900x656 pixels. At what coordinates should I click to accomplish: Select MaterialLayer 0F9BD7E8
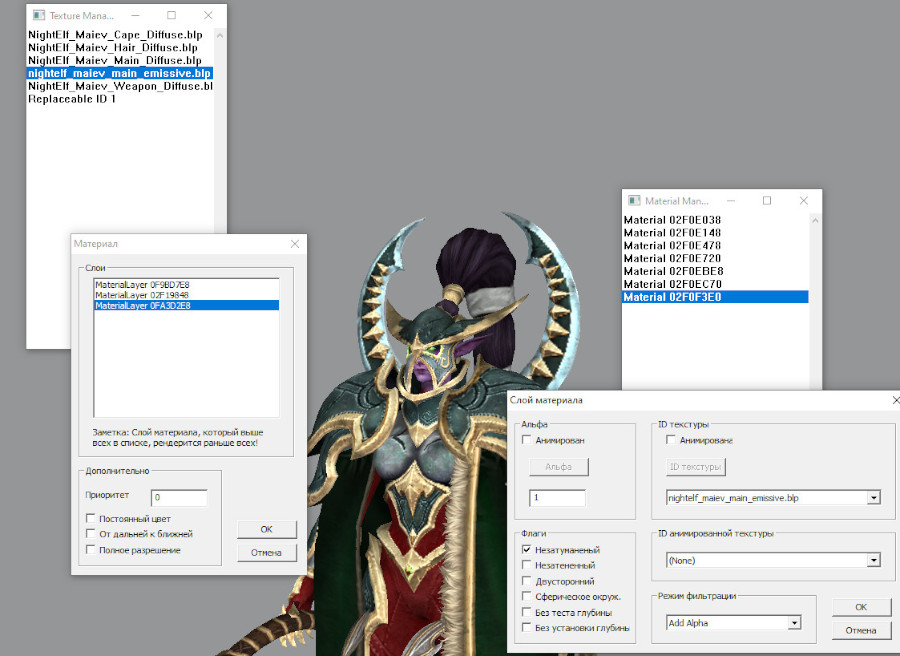pyautogui.click(x=187, y=285)
